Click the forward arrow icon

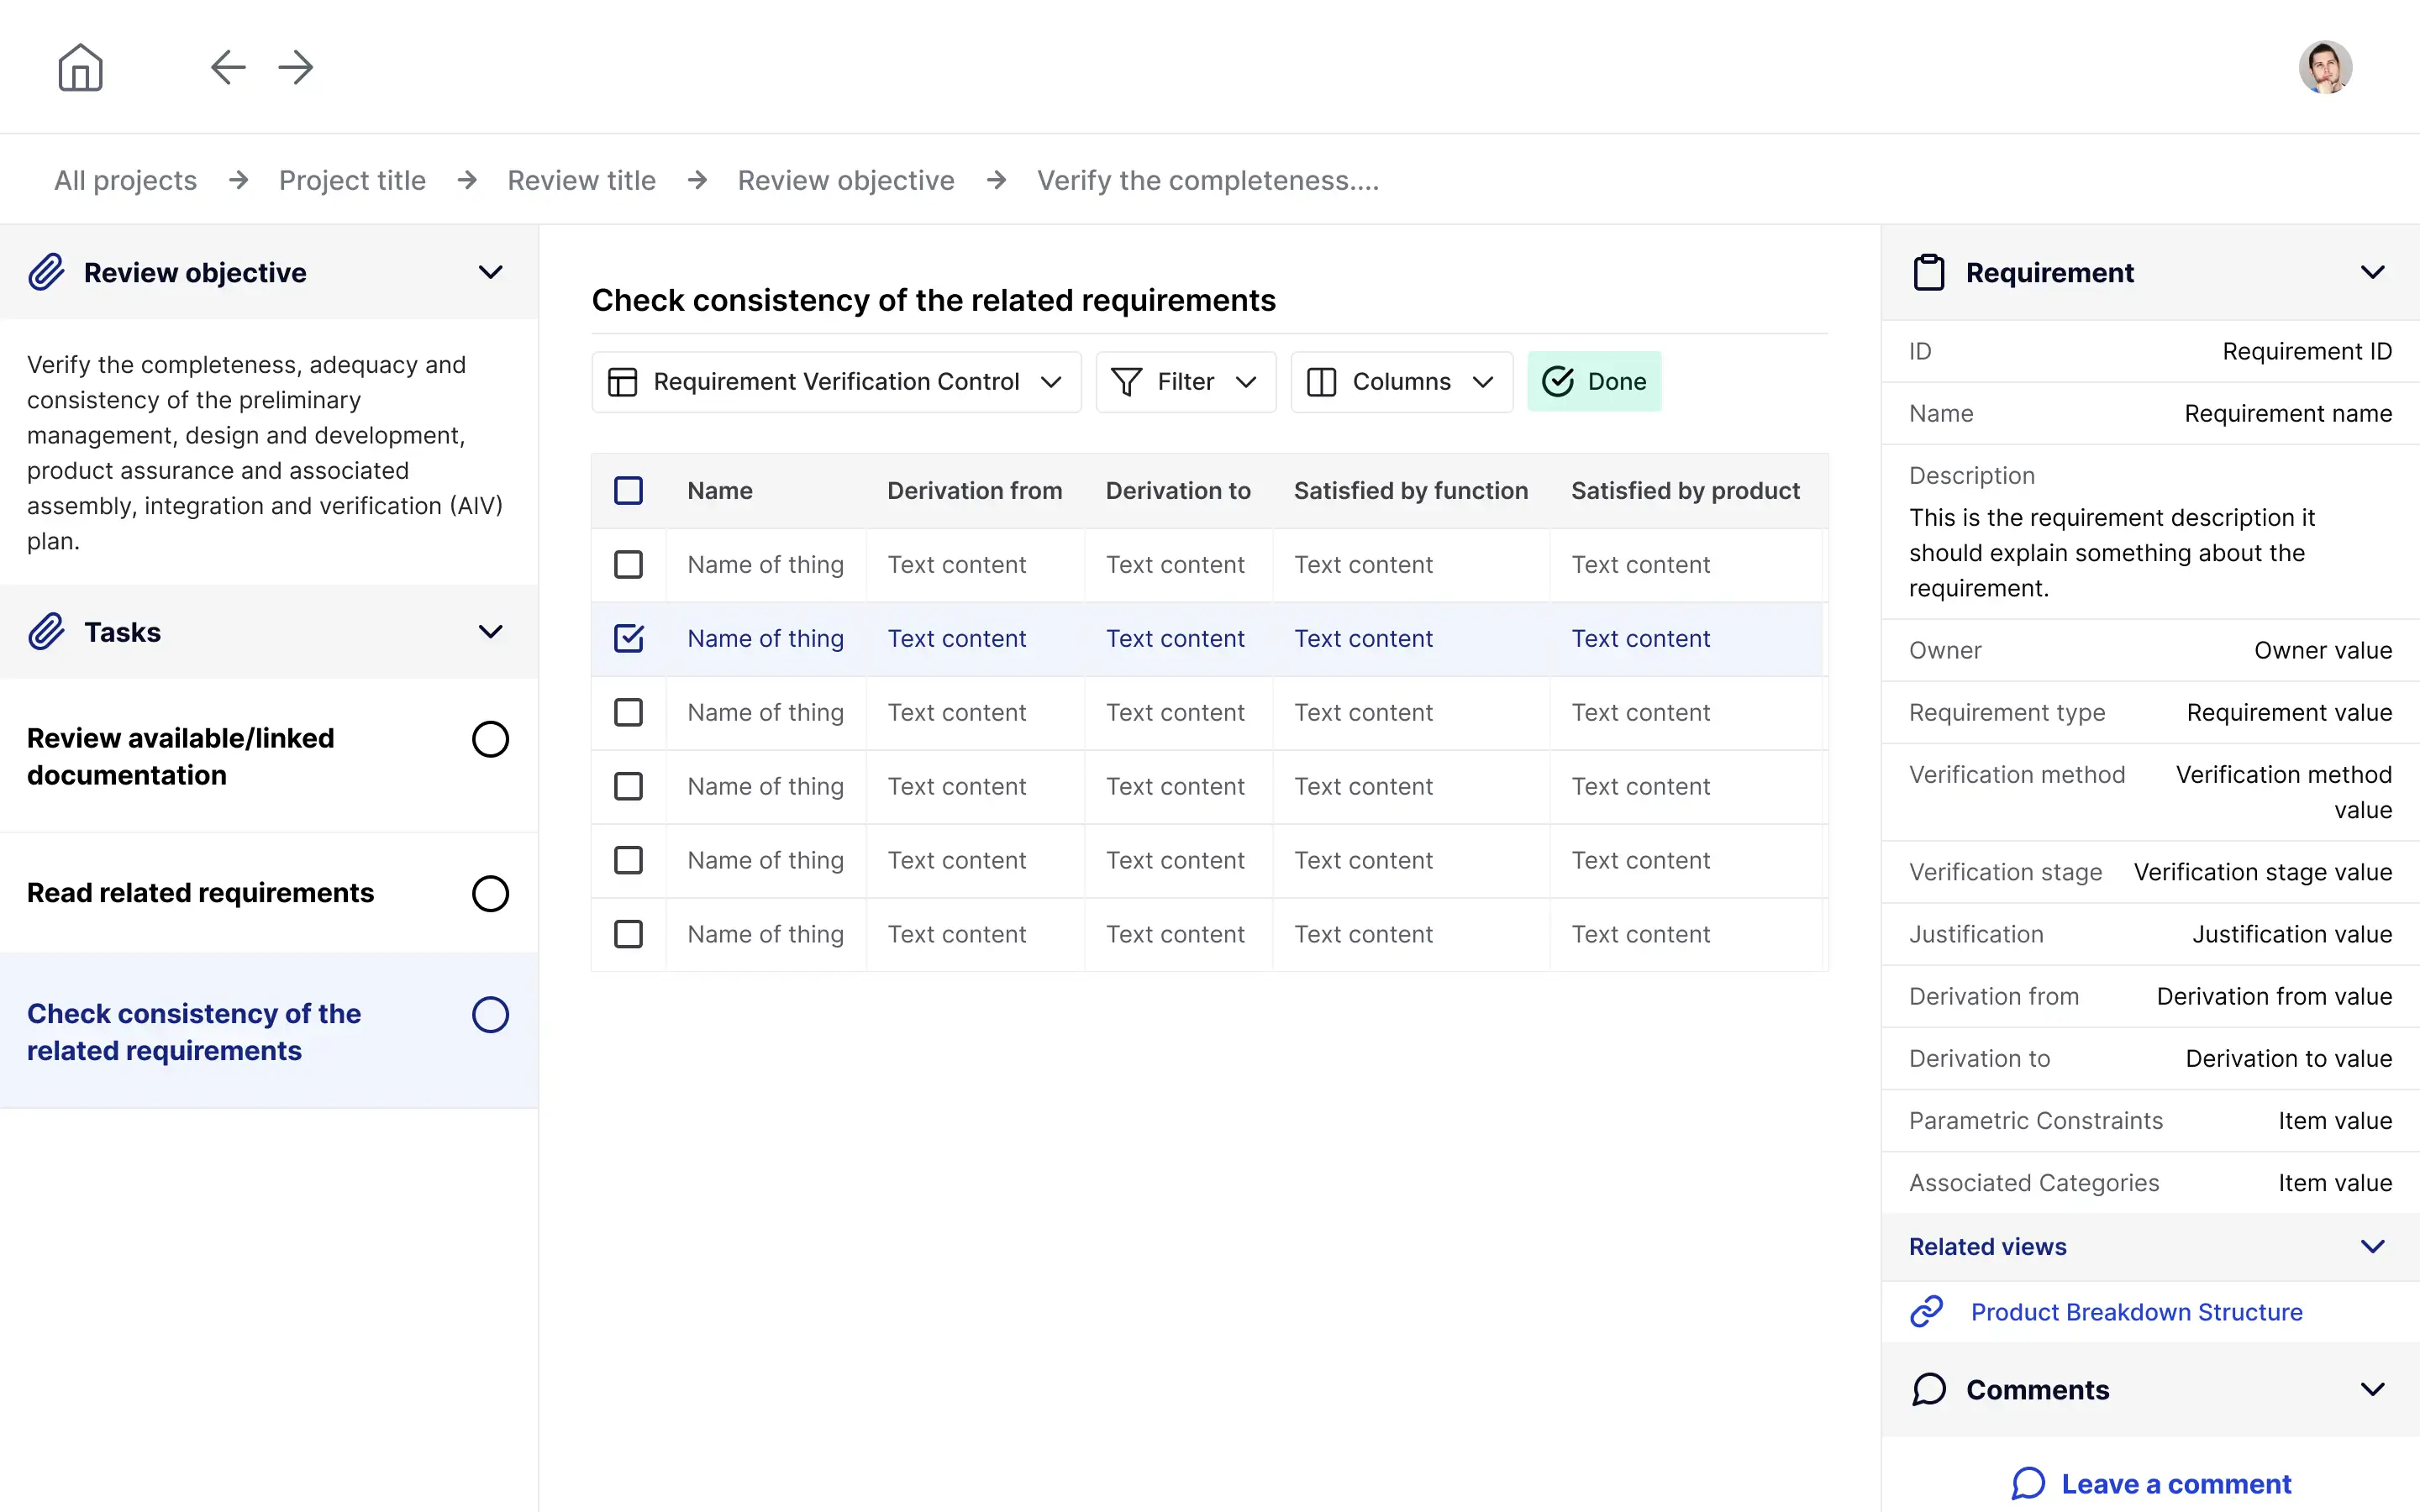pos(296,67)
